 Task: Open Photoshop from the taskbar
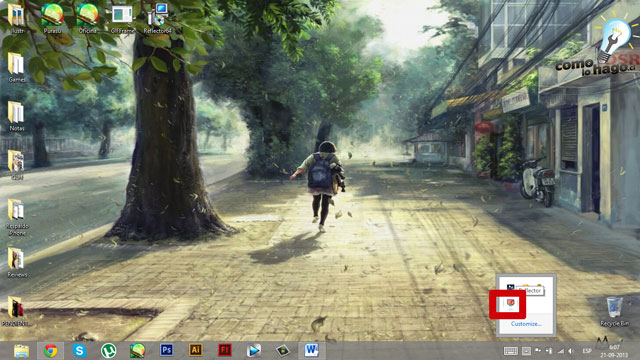(167, 350)
